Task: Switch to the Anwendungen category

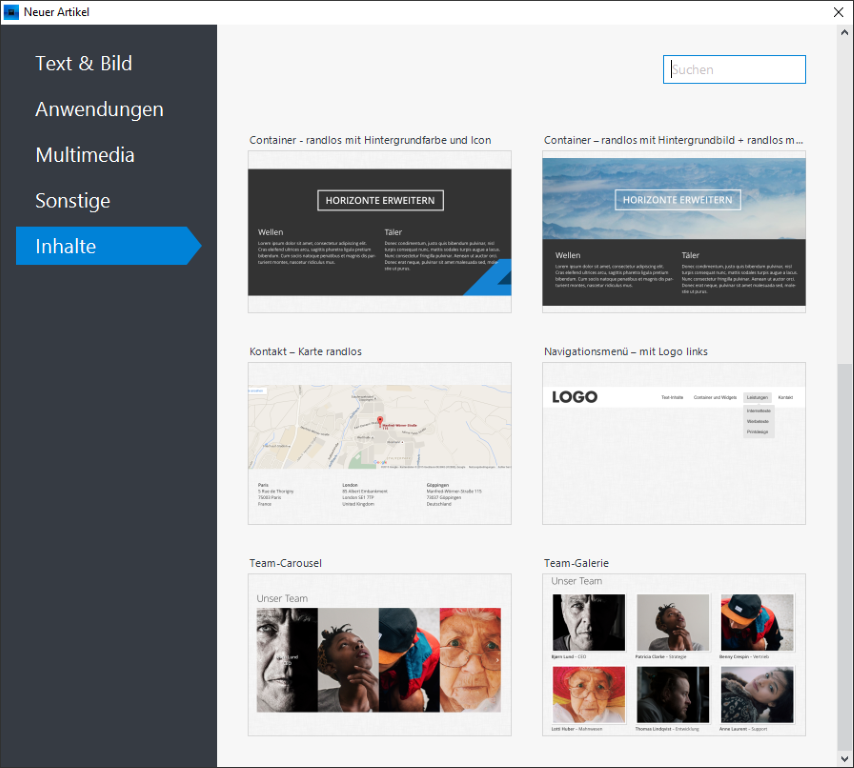Action: coord(100,109)
